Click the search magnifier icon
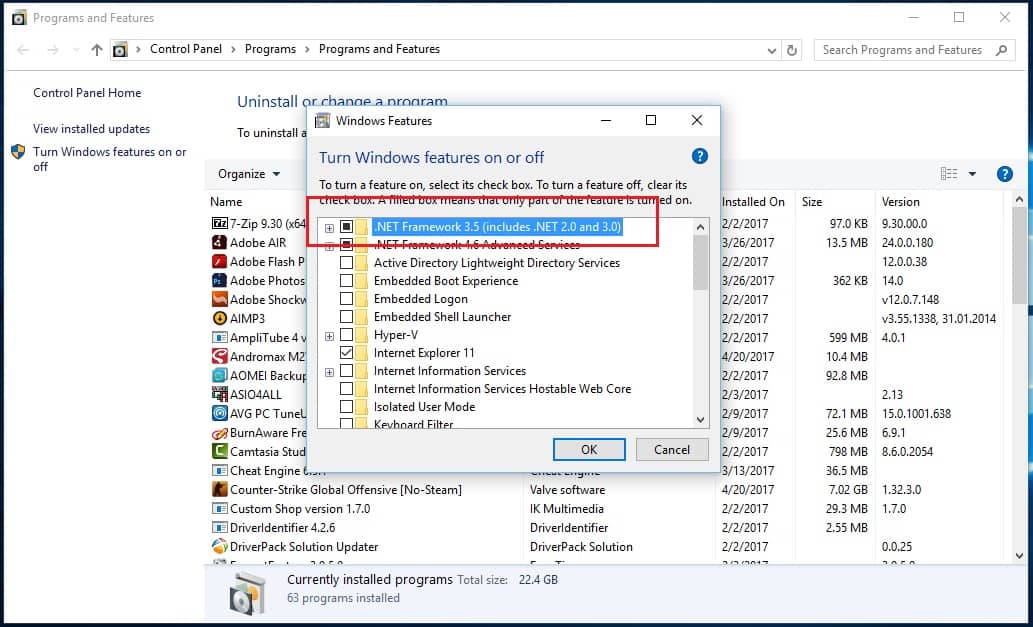Viewport: 1033px width, 627px height. click(x=1001, y=50)
